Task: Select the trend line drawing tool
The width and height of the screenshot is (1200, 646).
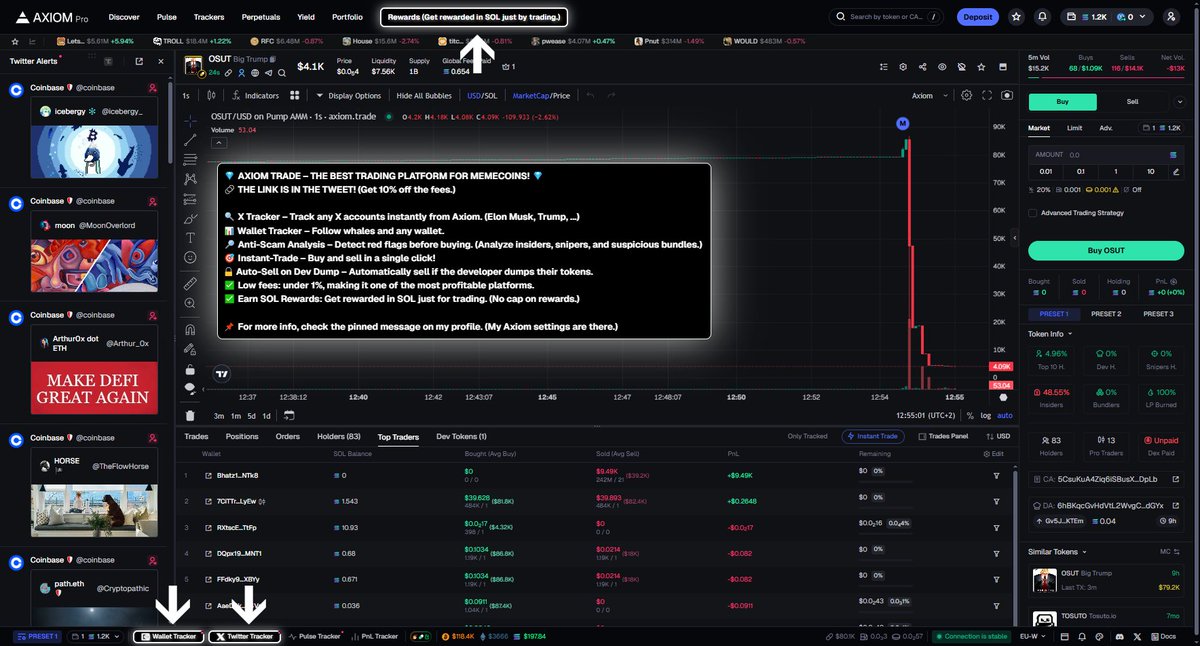Action: pyautogui.click(x=190, y=139)
